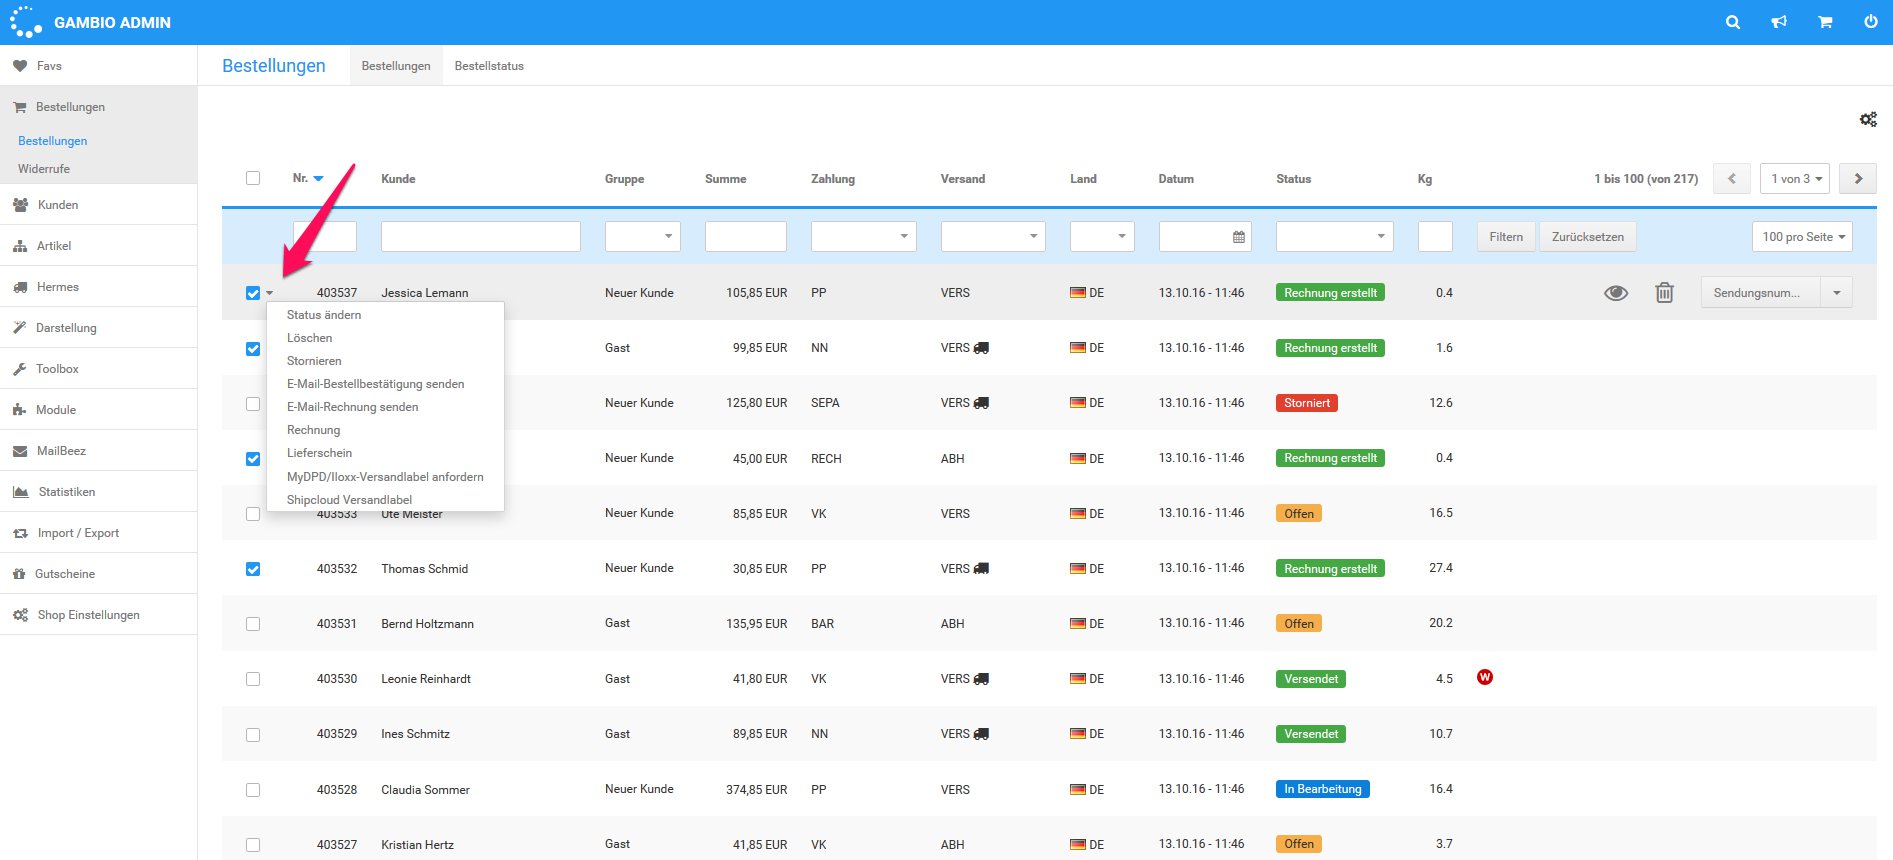Click the power logout icon
The image size is (1893, 860).
tap(1870, 22)
